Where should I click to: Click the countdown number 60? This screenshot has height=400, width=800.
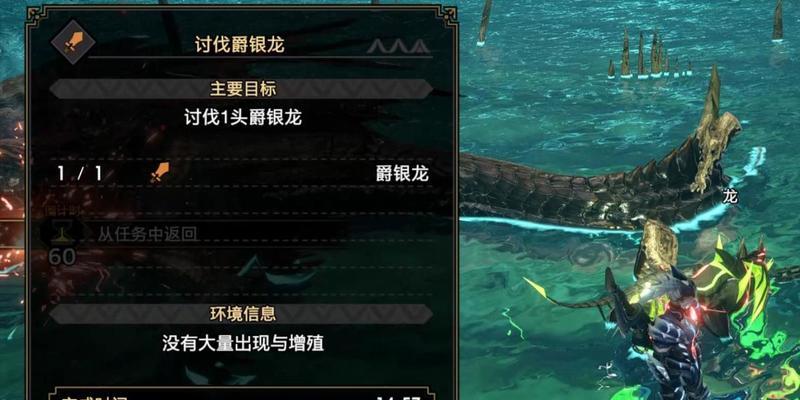62,257
